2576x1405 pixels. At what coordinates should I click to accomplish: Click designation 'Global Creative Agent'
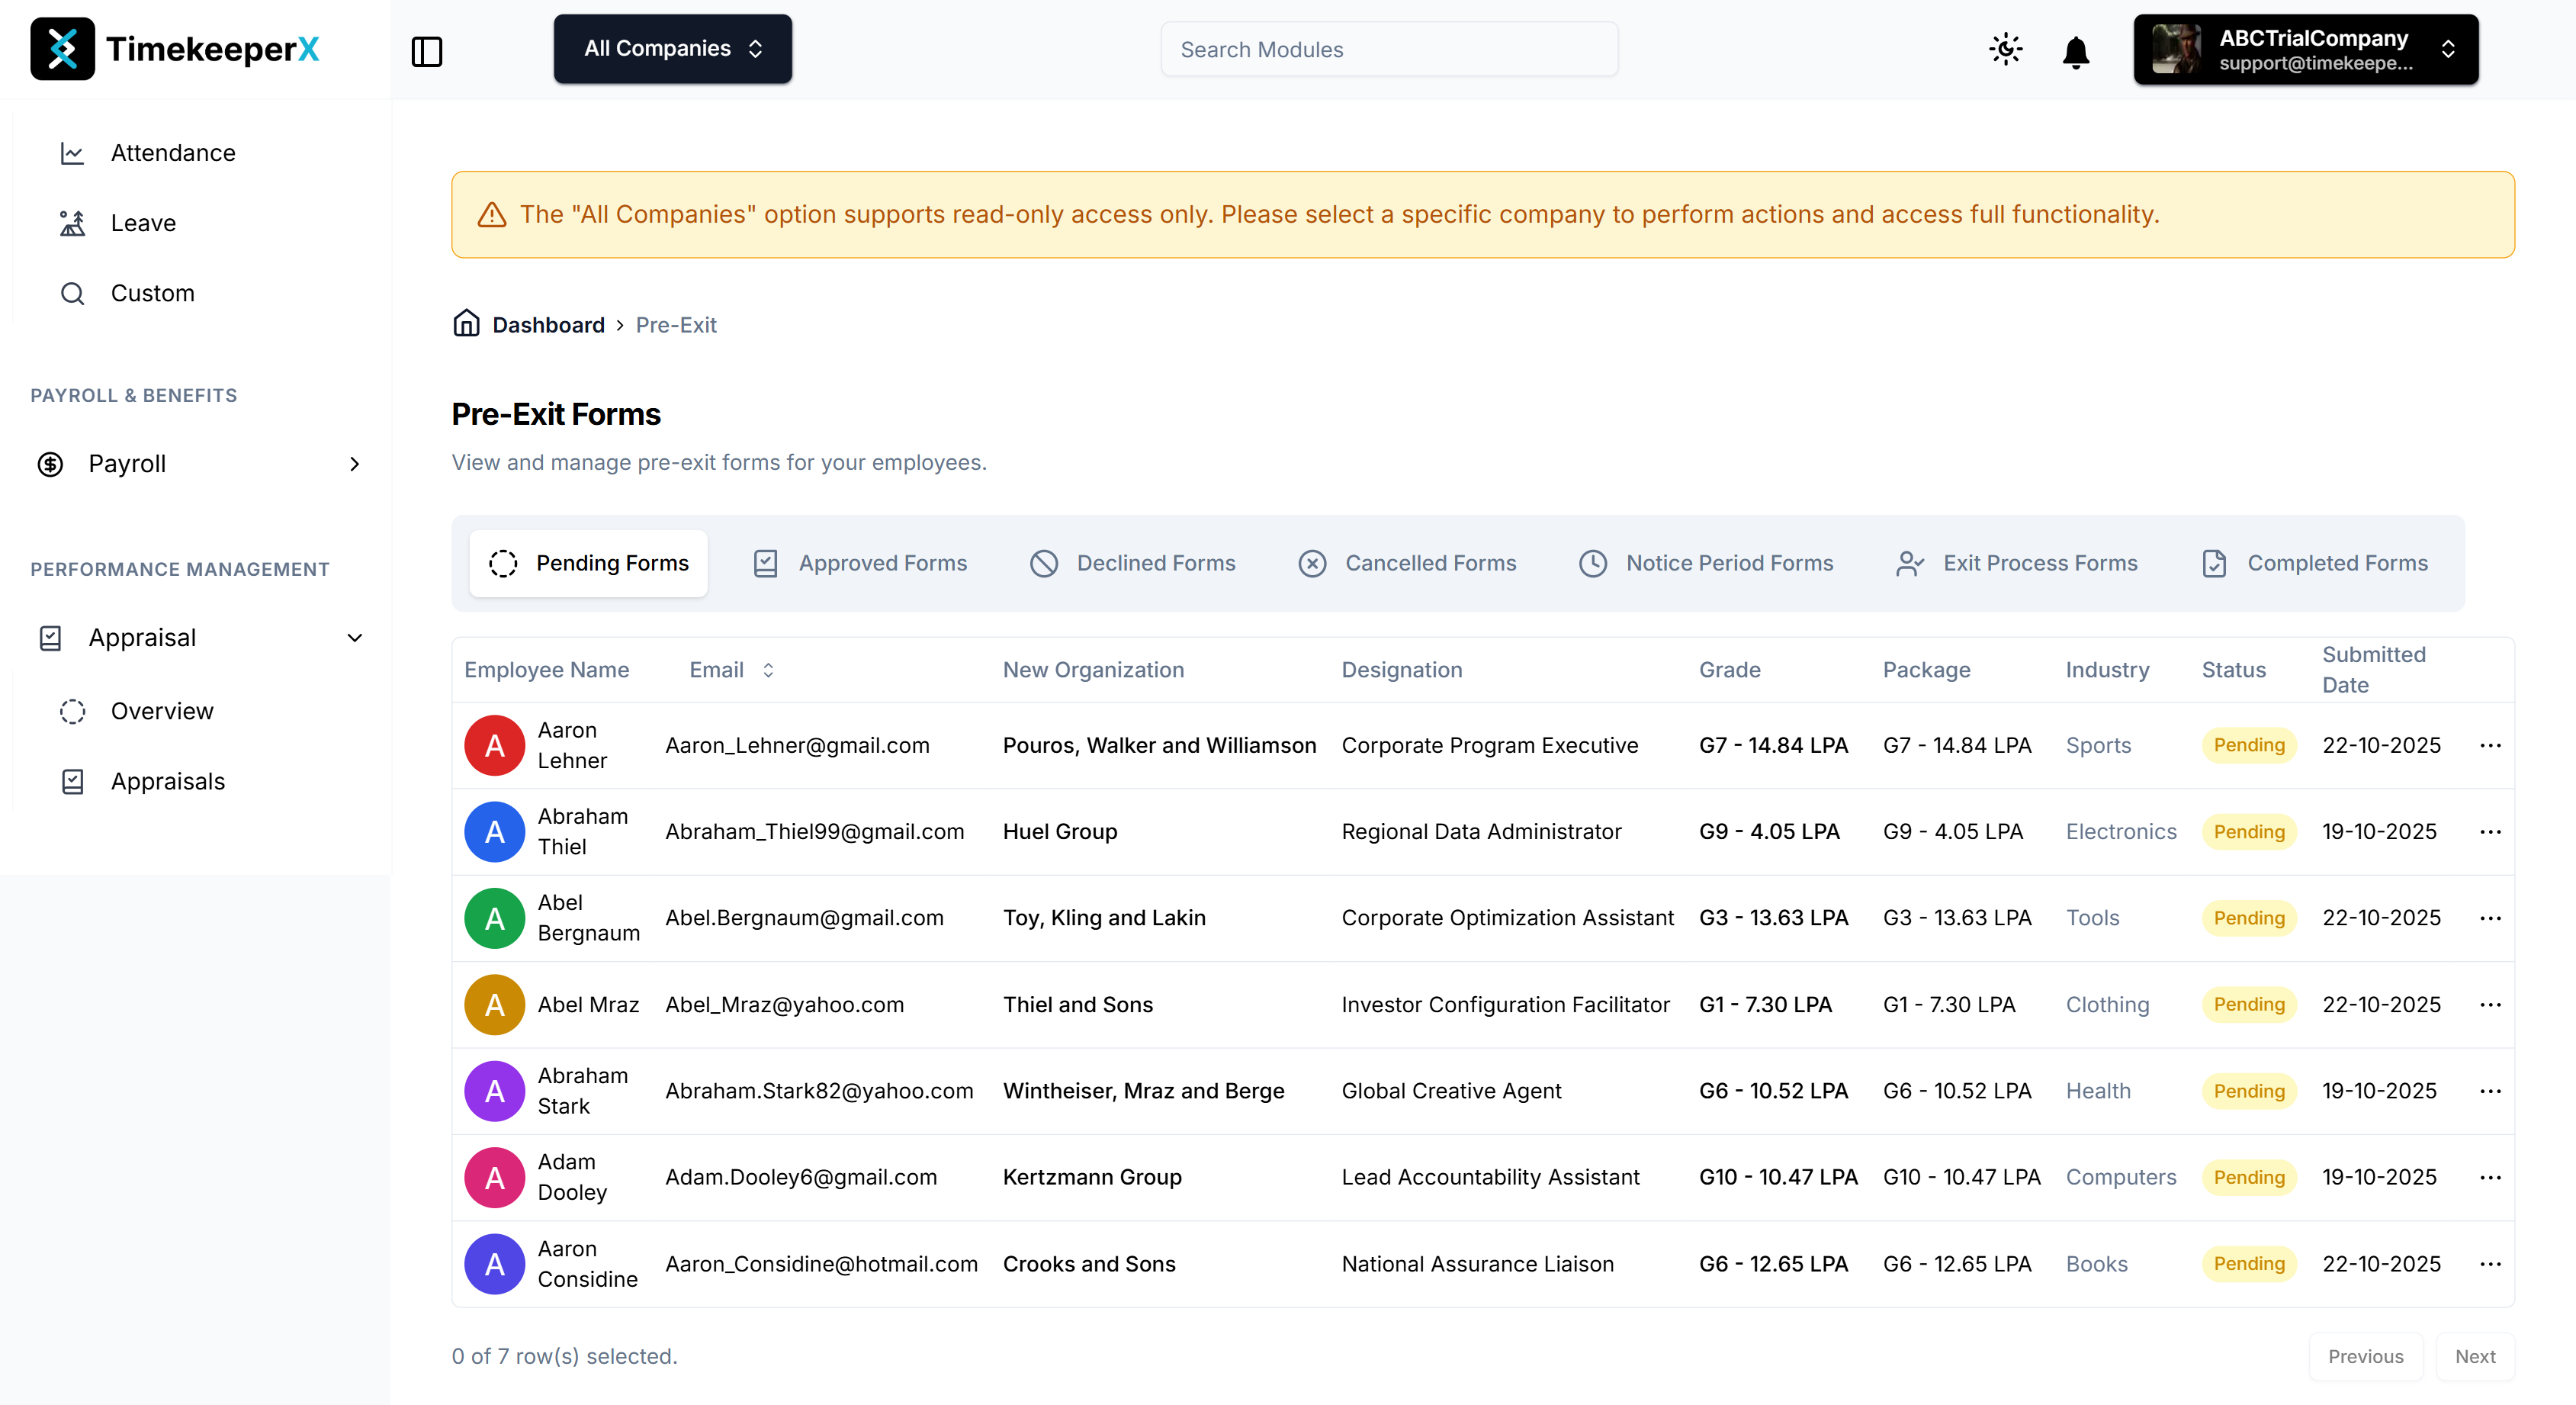coord(1451,1091)
